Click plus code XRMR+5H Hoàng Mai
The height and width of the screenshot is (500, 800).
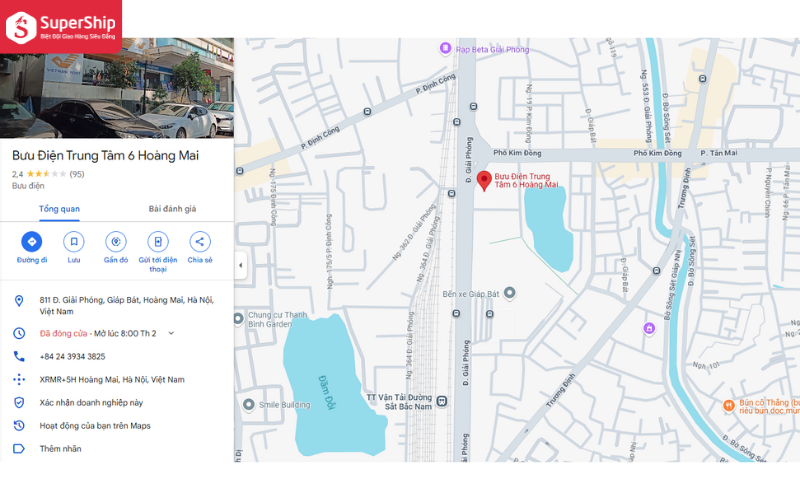(112, 379)
